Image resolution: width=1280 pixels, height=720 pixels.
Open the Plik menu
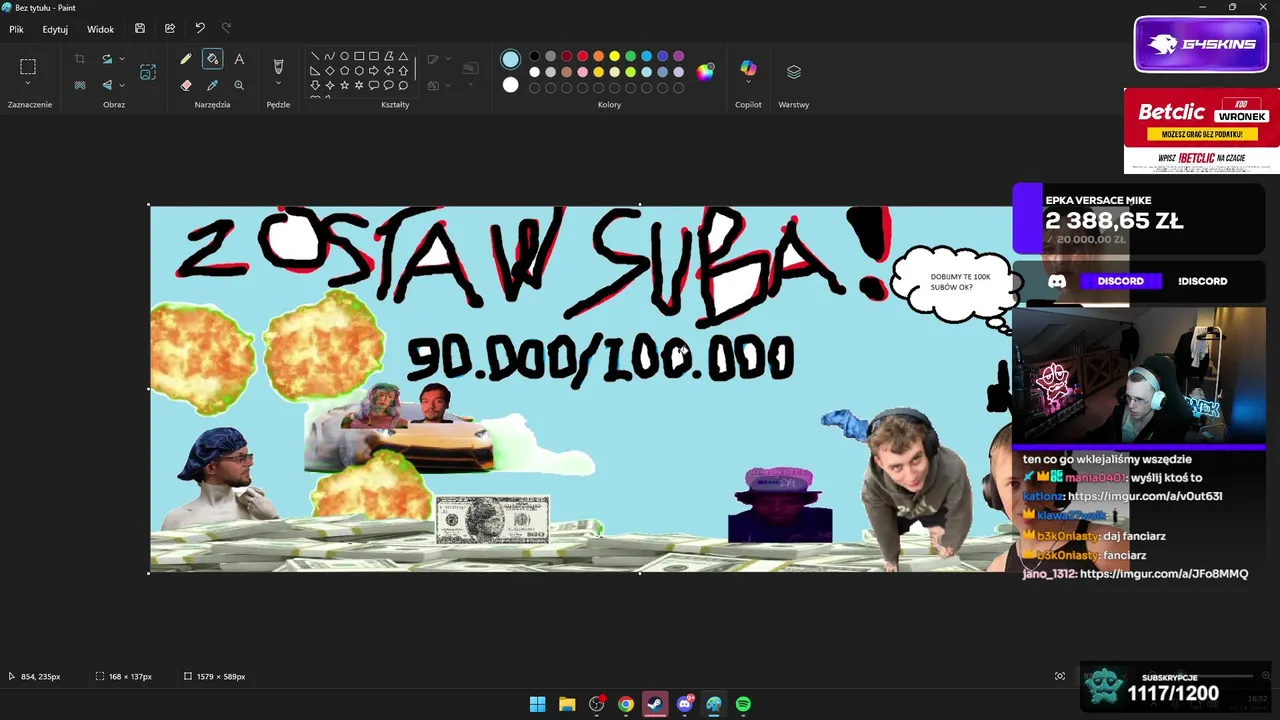pyautogui.click(x=17, y=29)
